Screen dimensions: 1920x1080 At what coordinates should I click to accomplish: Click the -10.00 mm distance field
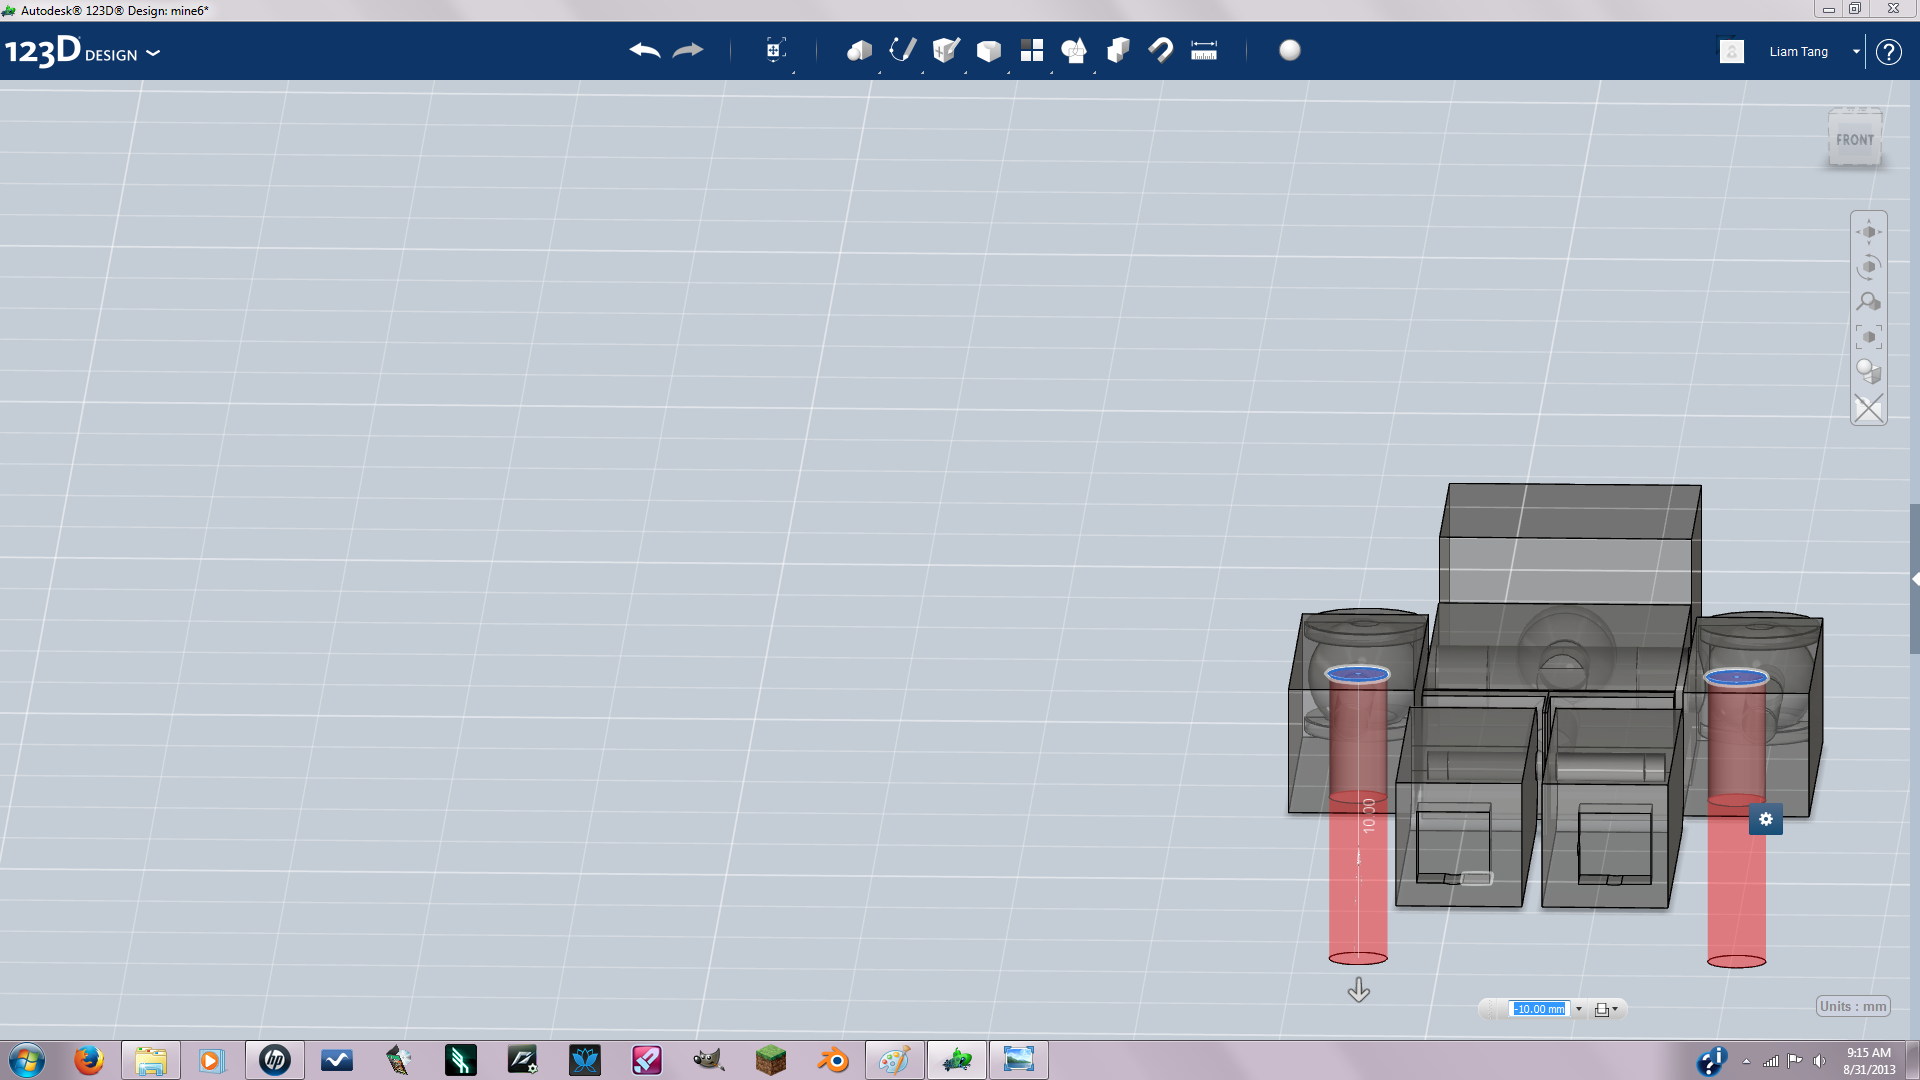(1539, 1009)
